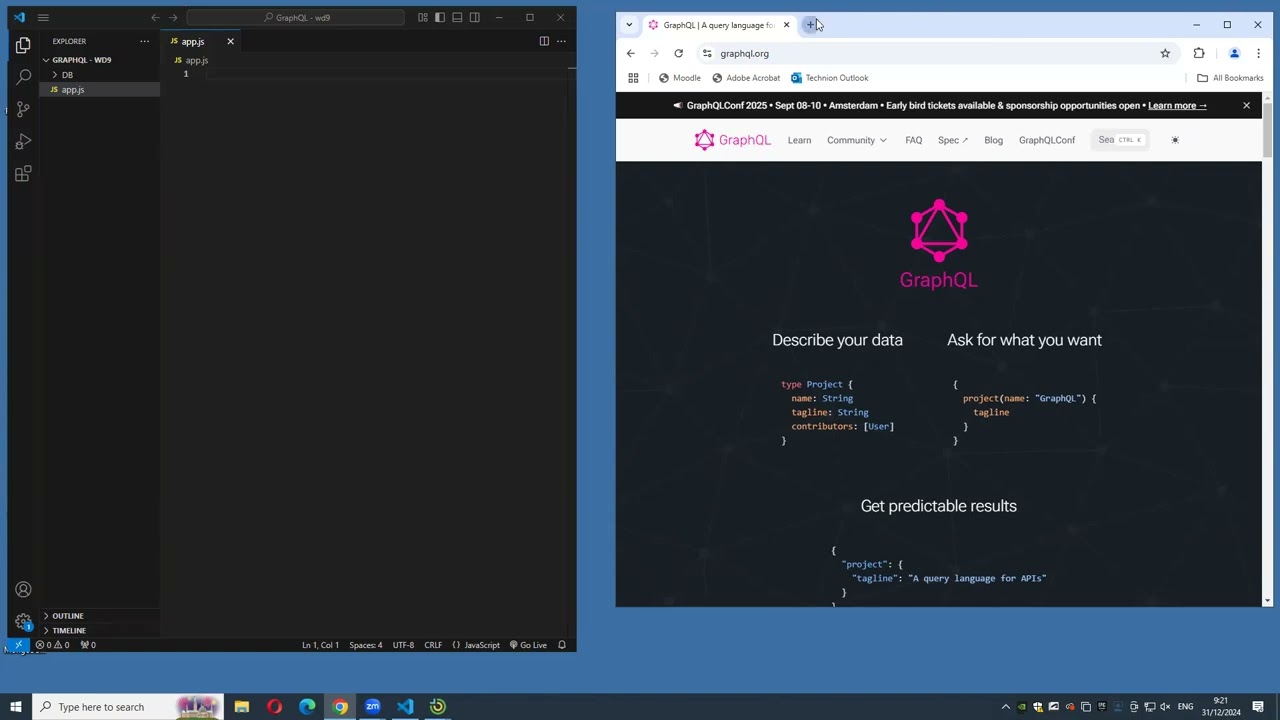This screenshot has width=1280, height=720.
Task: Open the Moodle bookmark
Action: tap(679, 78)
